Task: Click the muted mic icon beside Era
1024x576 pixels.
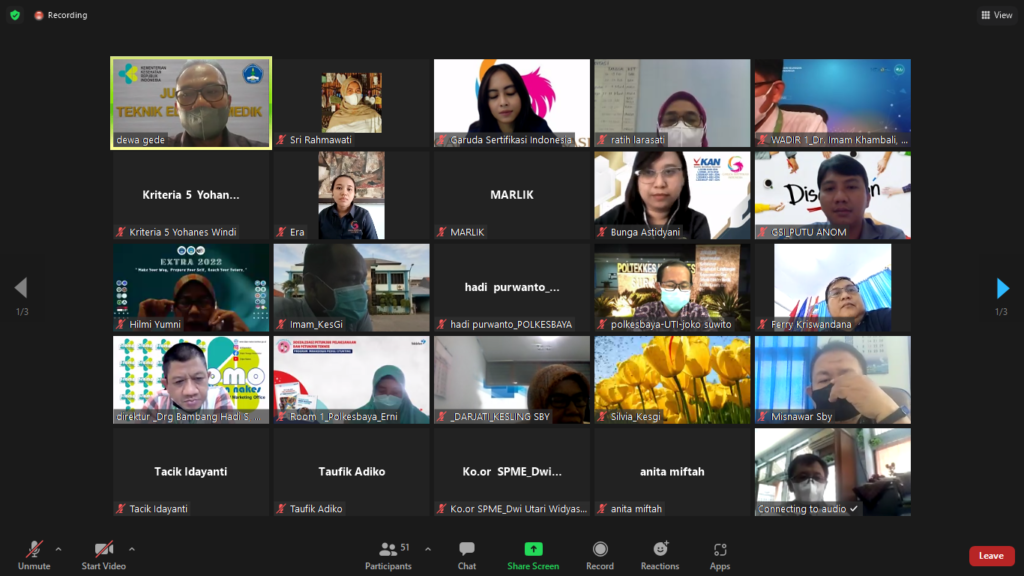Action: click(281, 232)
